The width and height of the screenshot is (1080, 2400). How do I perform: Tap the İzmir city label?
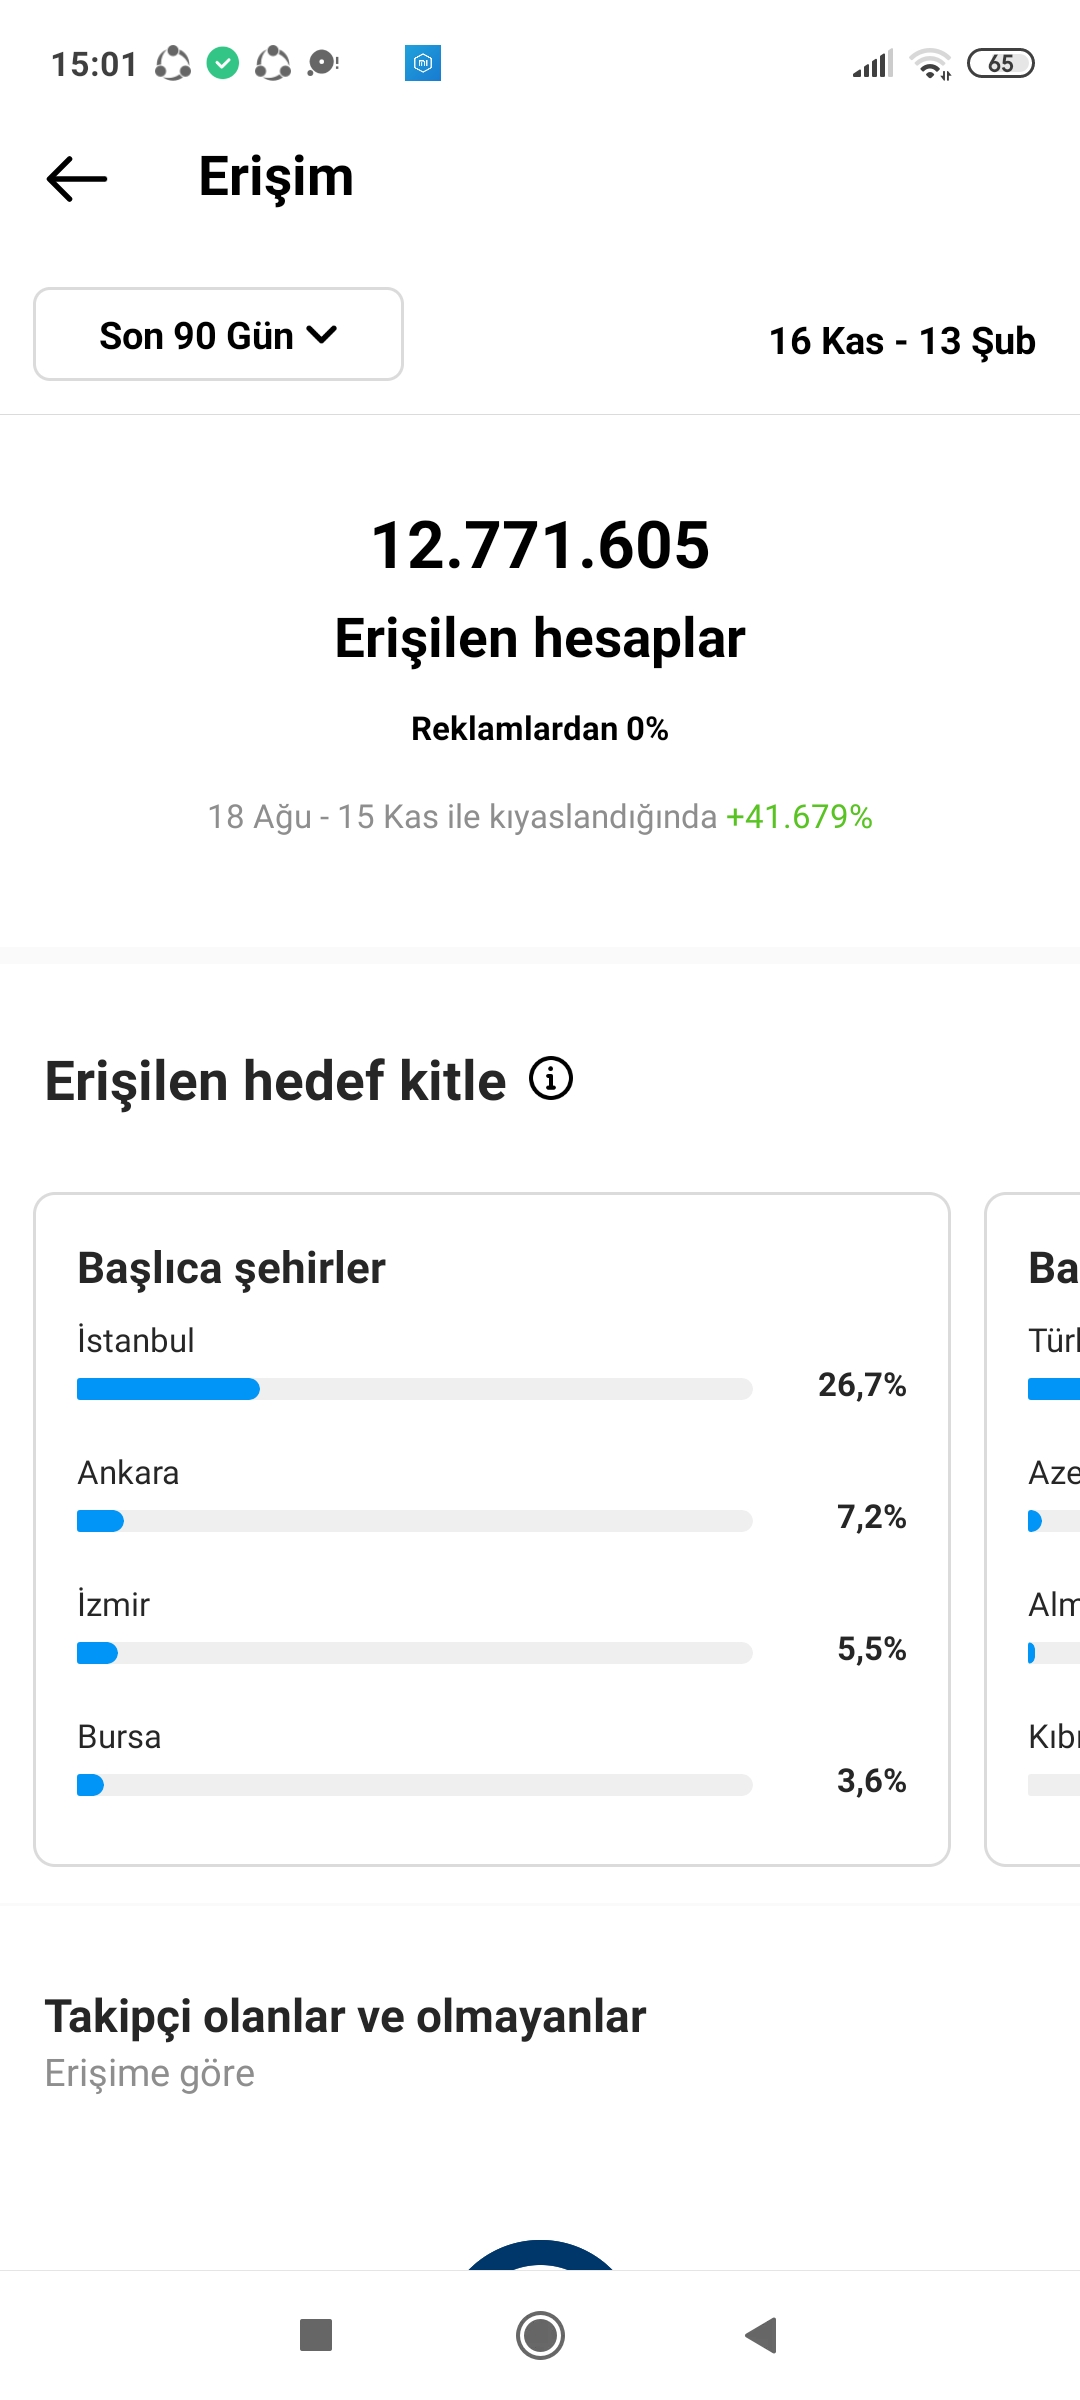[x=114, y=1604]
